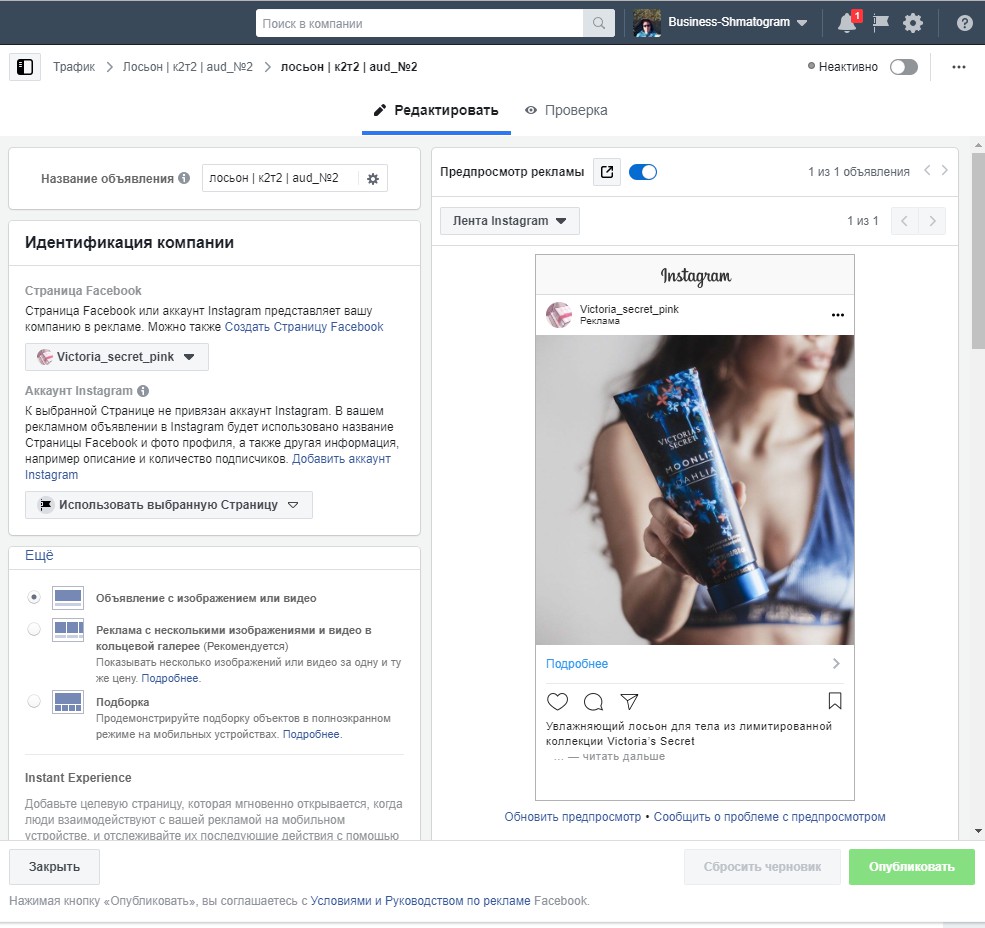Viewport: 985px width, 928px height.
Task: Click previous placement preview arrow
Action: (905, 221)
